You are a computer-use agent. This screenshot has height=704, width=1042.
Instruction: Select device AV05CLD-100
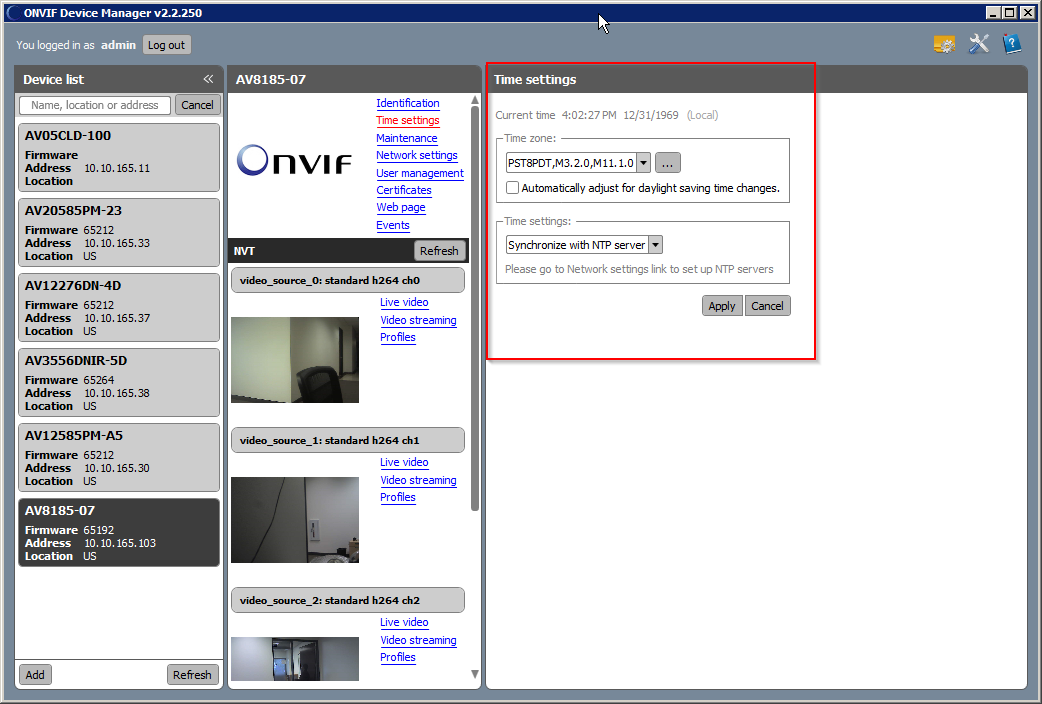click(x=119, y=158)
